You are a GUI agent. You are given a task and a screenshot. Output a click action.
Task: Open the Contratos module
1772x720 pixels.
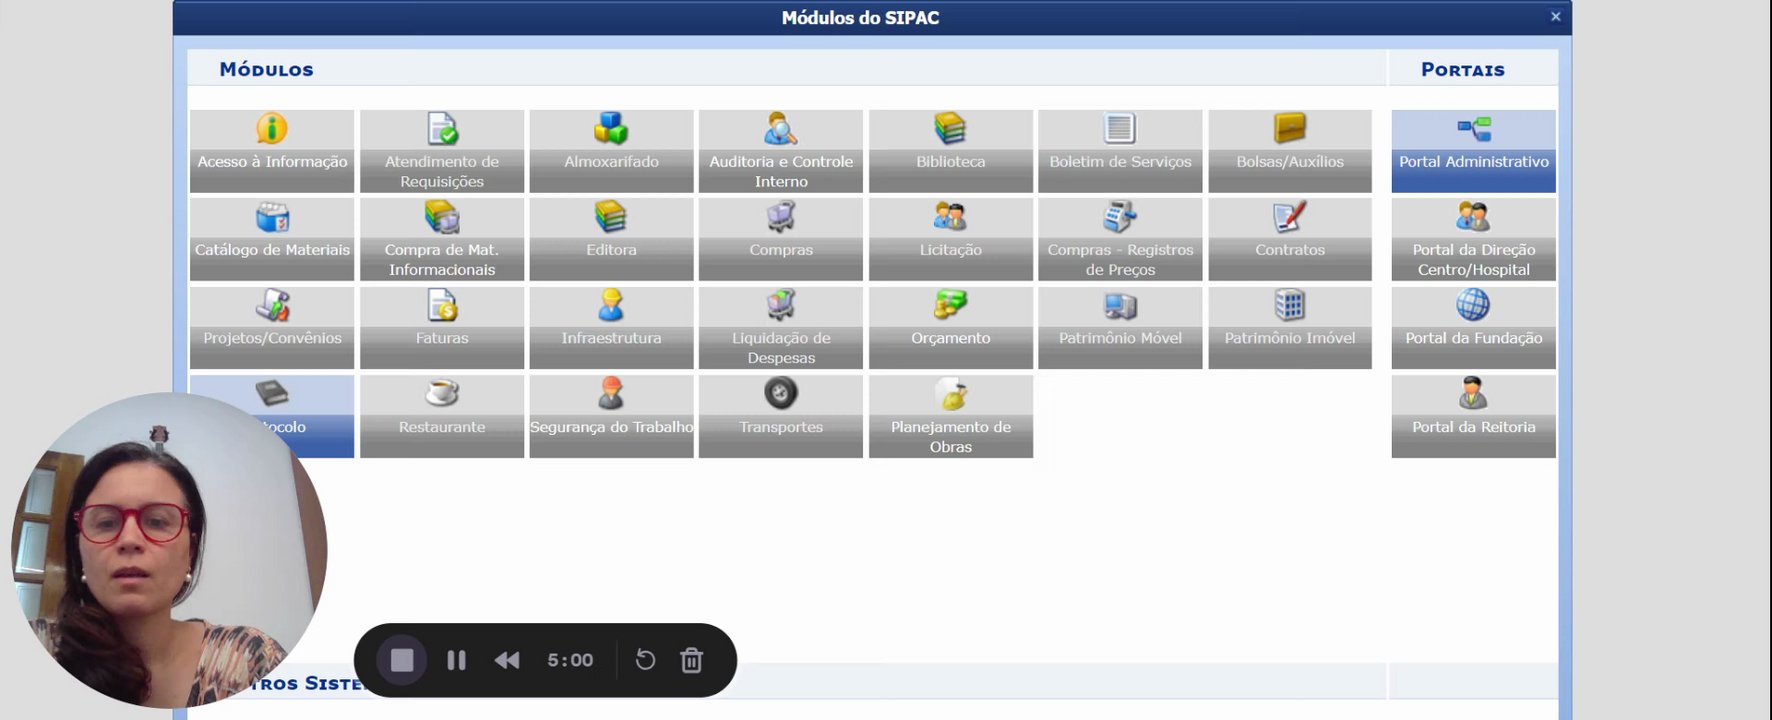pos(1290,239)
